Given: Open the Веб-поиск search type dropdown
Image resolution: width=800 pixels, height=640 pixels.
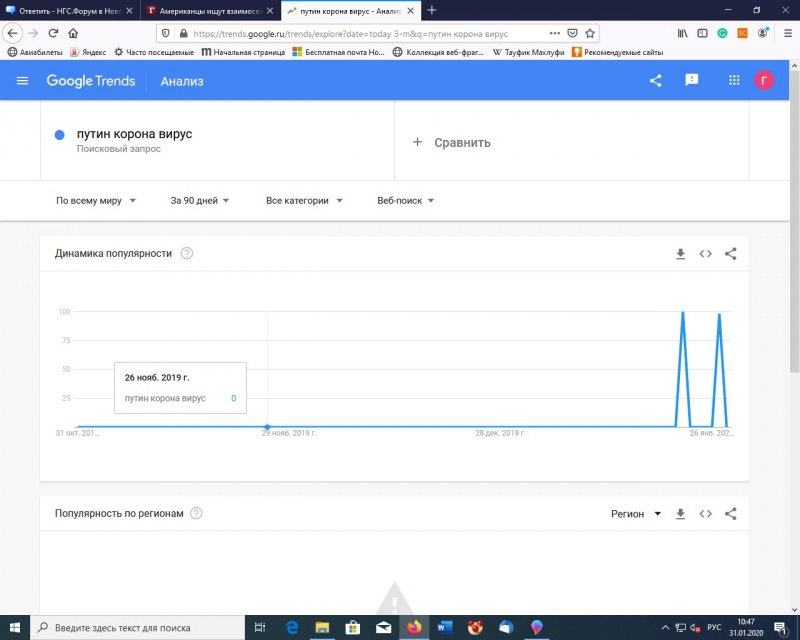Looking at the screenshot, I should [x=406, y=201].
